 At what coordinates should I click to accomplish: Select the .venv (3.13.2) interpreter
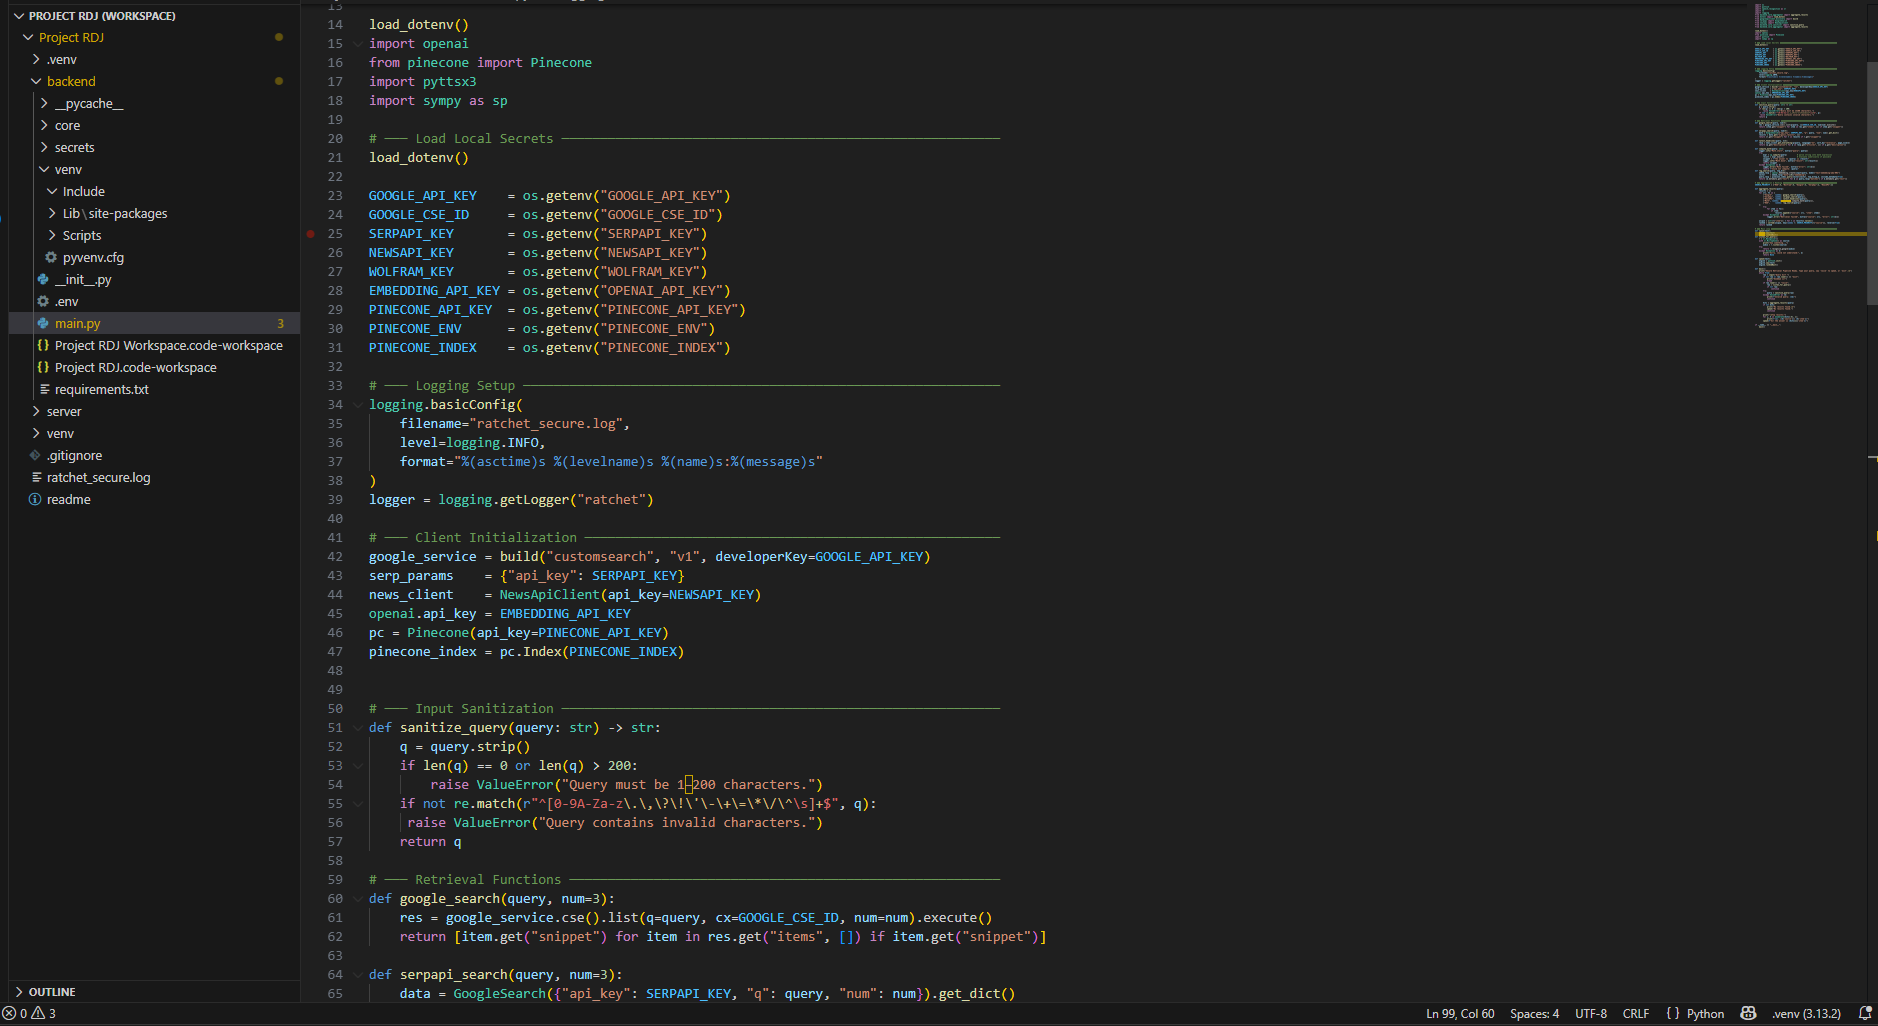1806,1013
